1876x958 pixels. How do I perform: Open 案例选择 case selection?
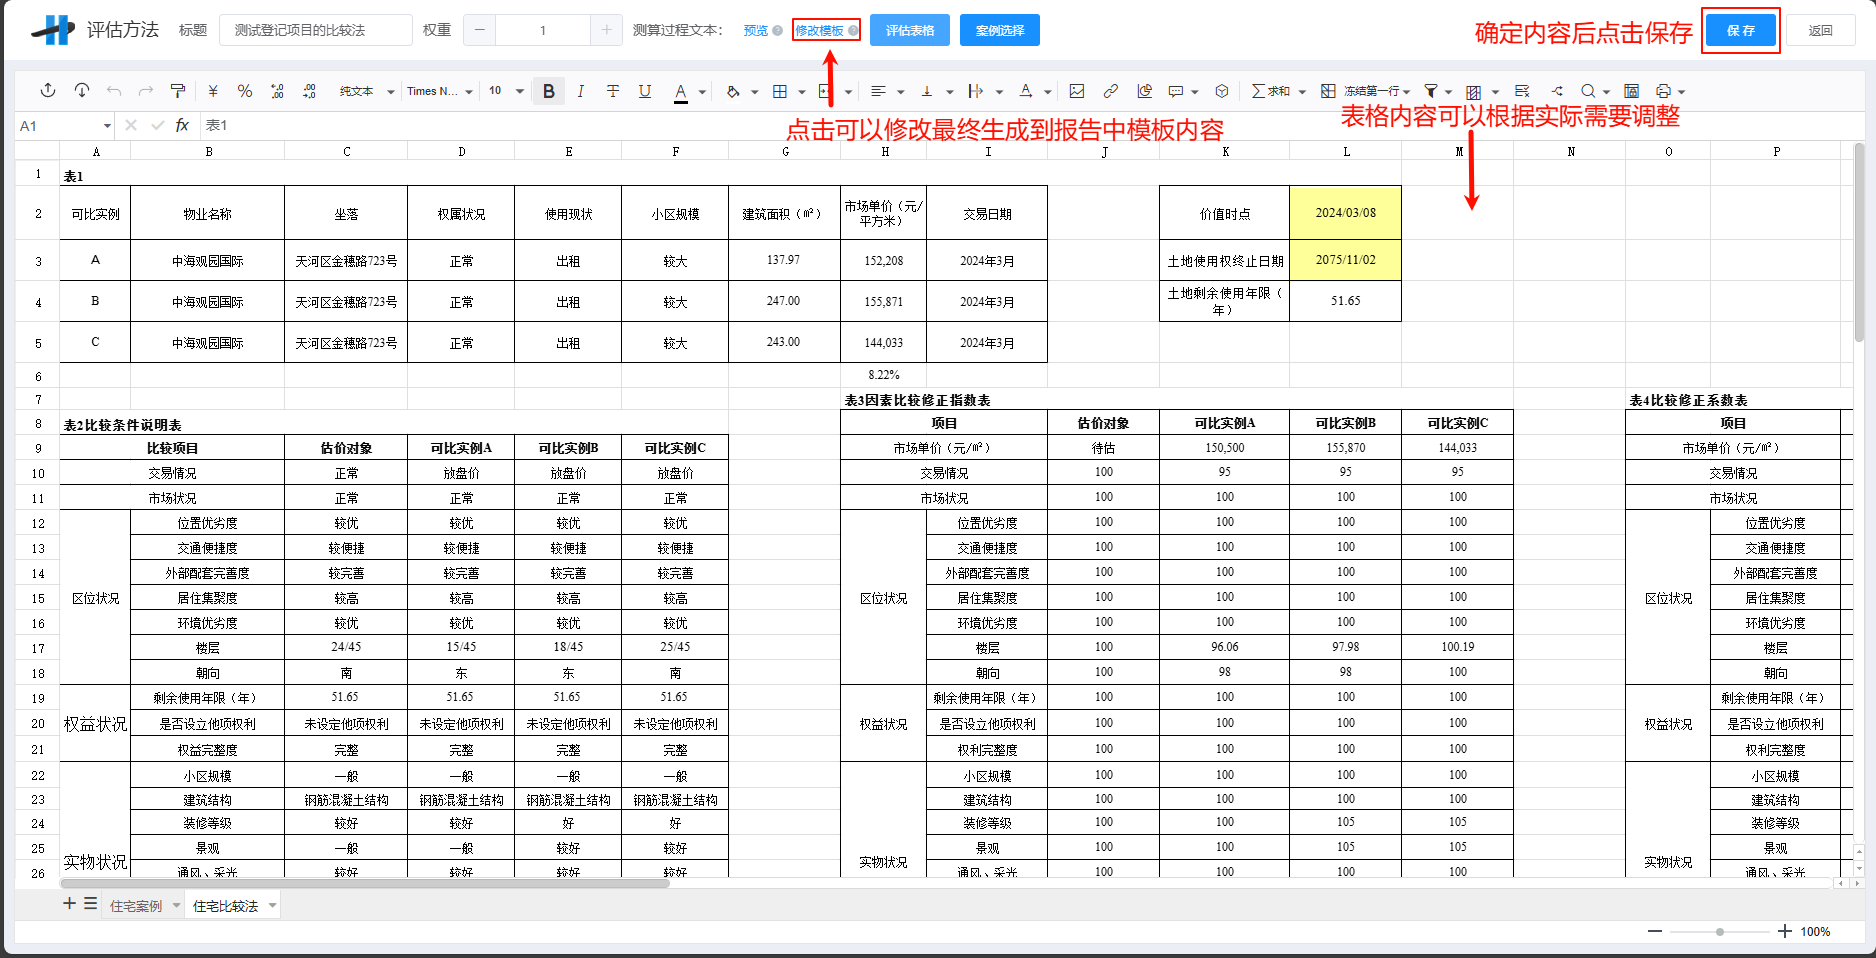pyautogui.click(x=998, y=30)
